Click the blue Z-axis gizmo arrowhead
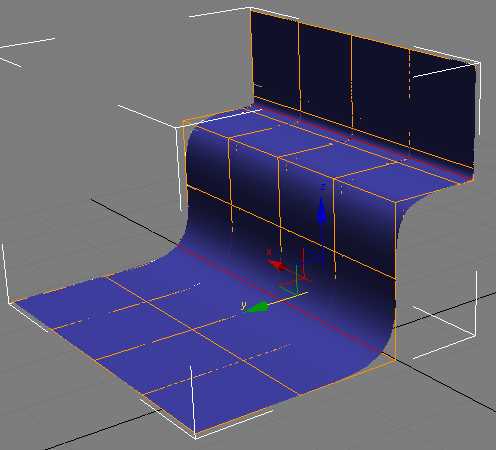This screenshot has width=496, height=450. [x=321, y=210]
